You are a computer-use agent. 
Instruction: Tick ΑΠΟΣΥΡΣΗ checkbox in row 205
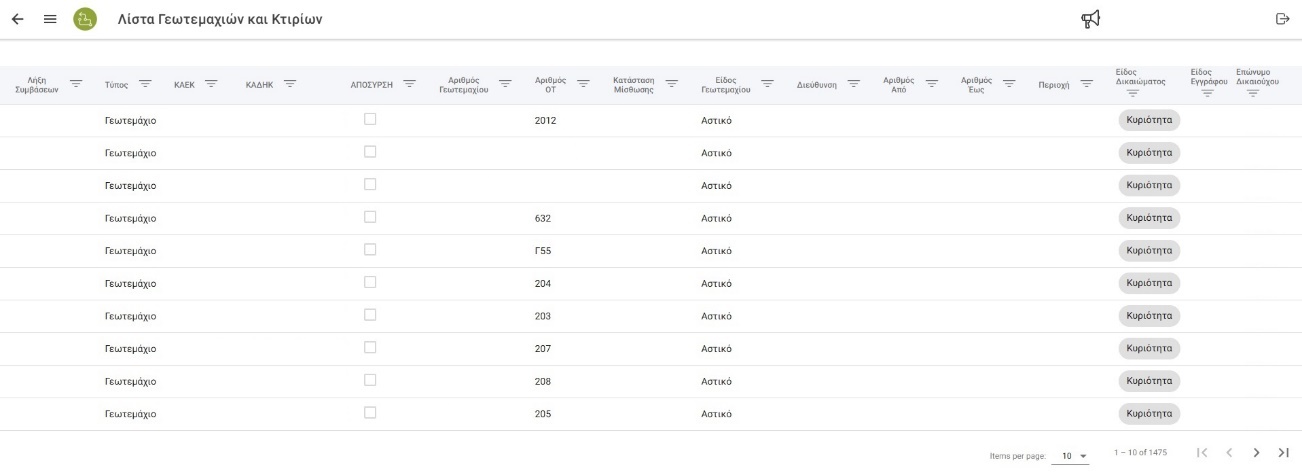(370, 412)
